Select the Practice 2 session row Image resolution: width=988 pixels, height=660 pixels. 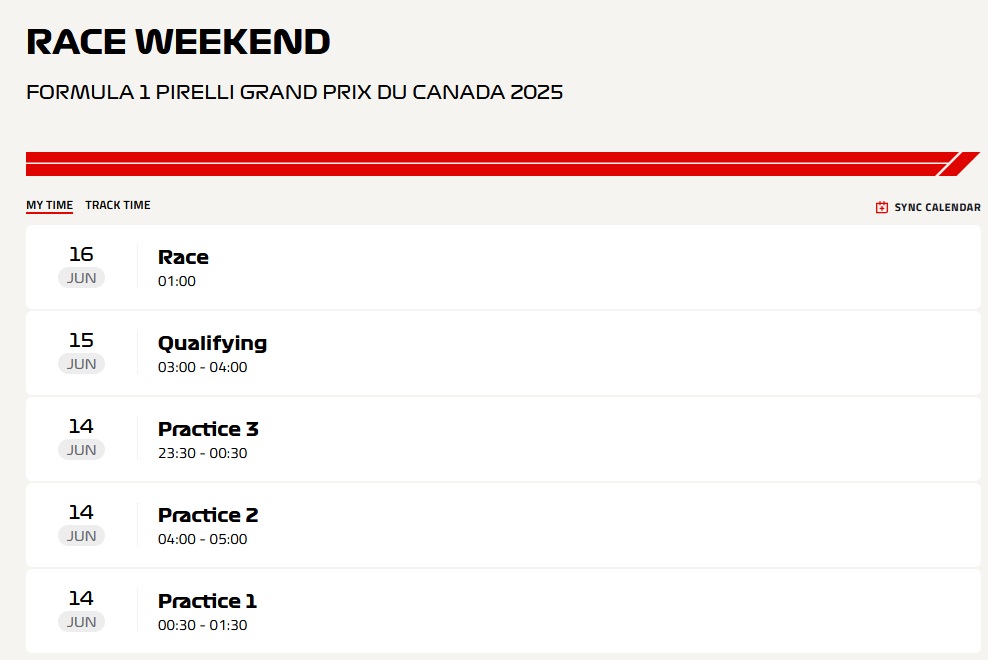coord(503,525)
